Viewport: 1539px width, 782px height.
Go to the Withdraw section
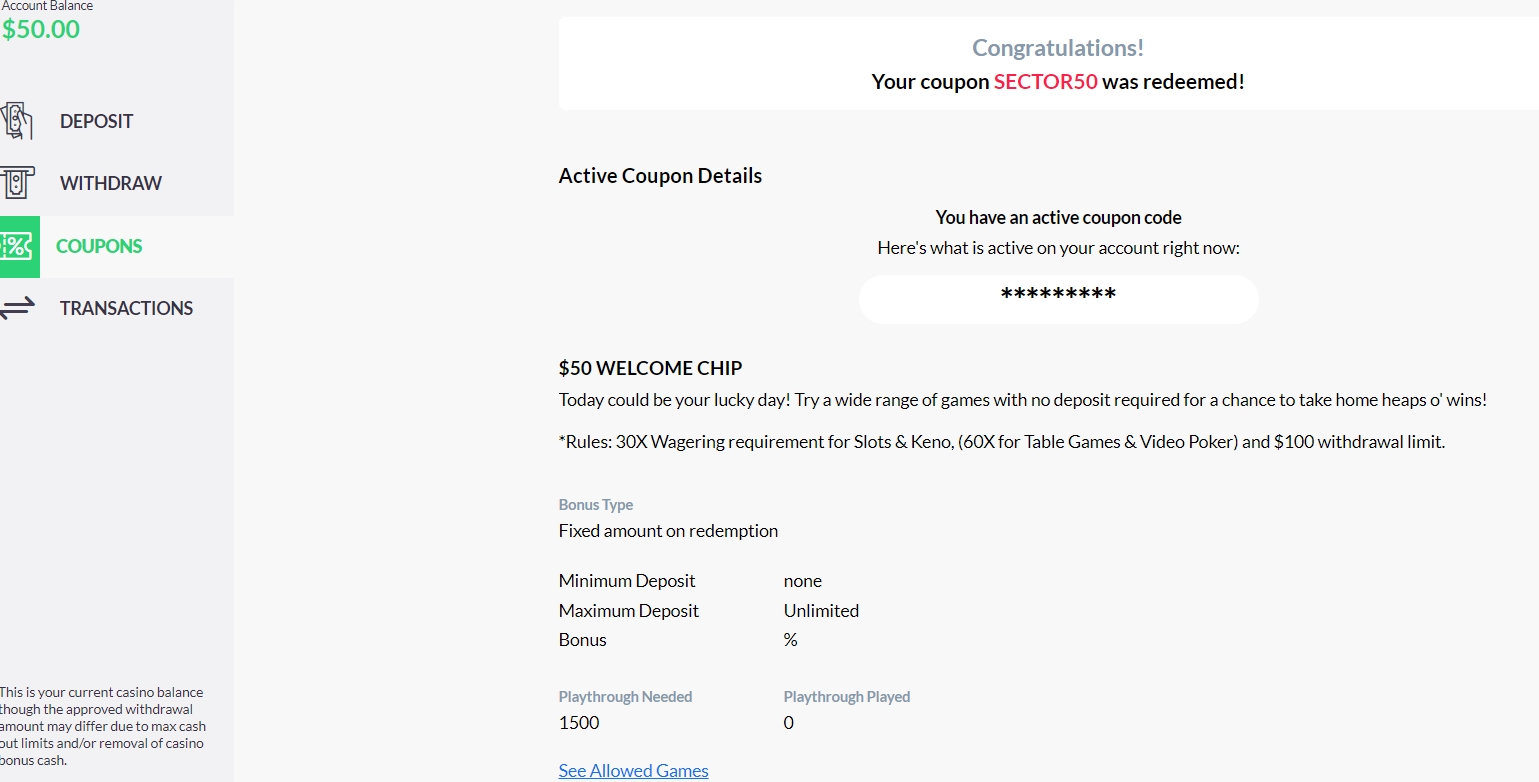110,183
